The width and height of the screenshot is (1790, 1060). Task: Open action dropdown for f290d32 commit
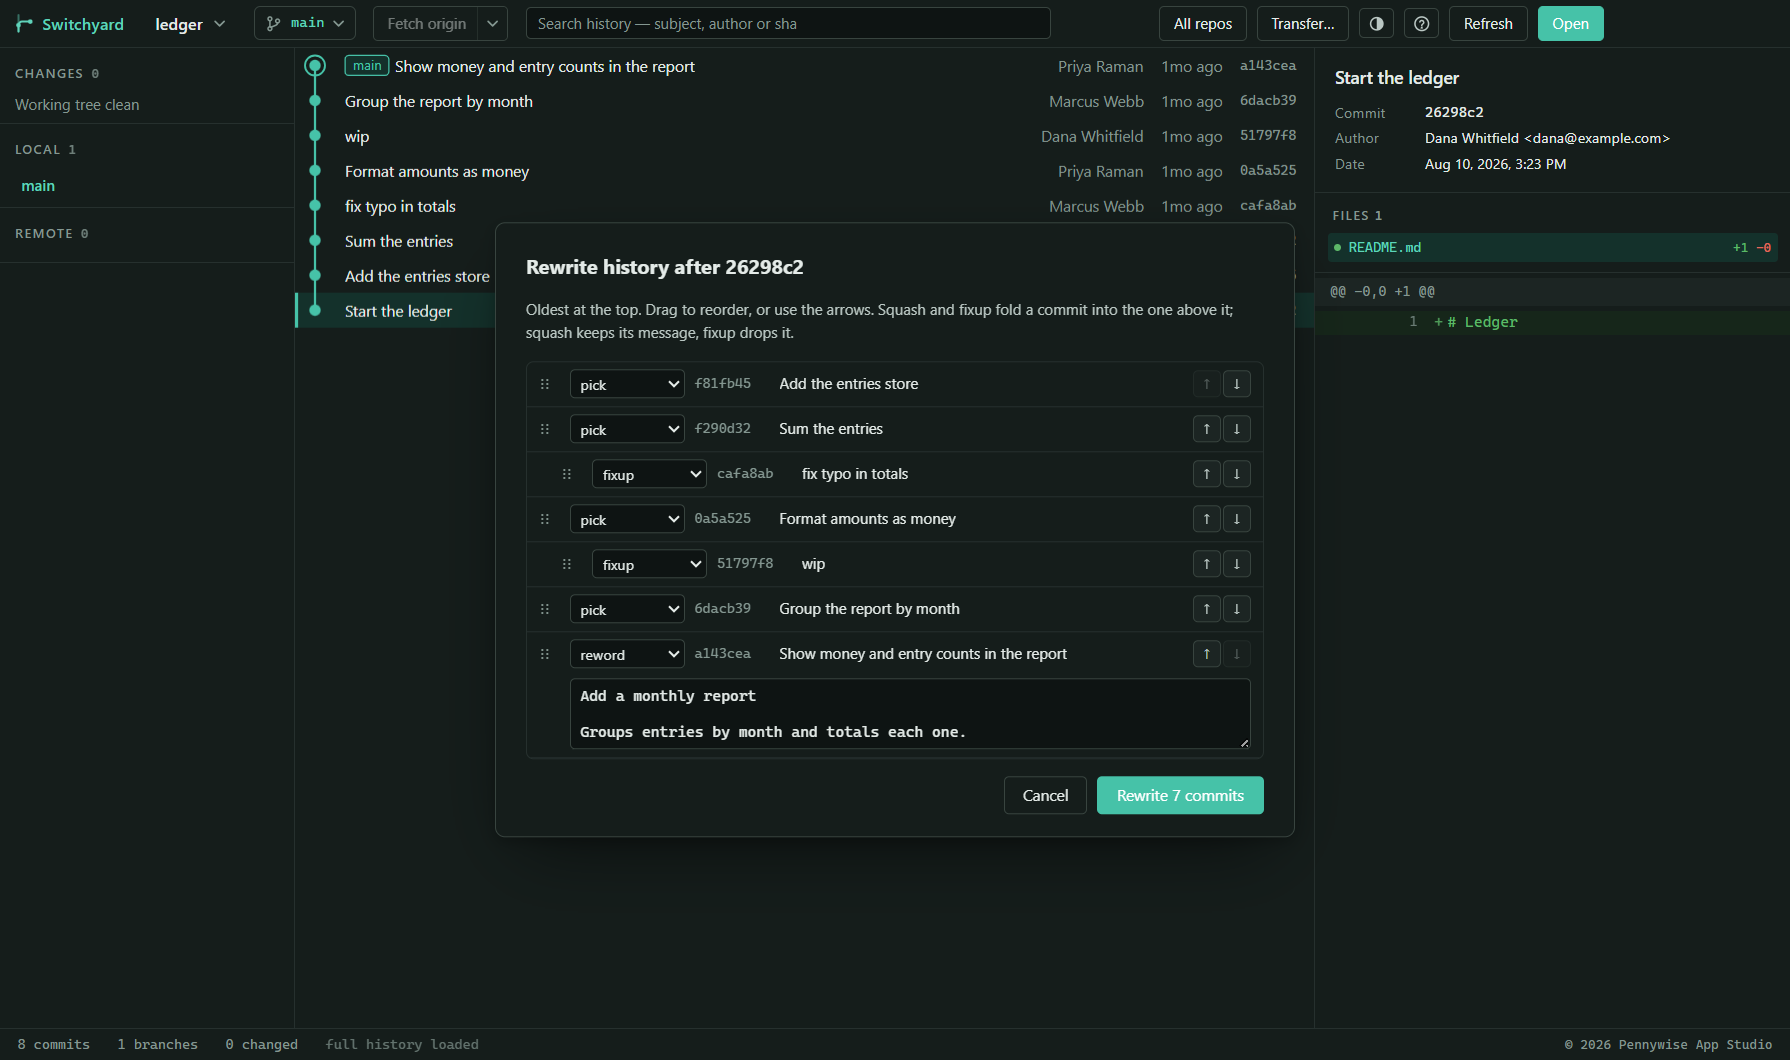click(x=627, y=429)
